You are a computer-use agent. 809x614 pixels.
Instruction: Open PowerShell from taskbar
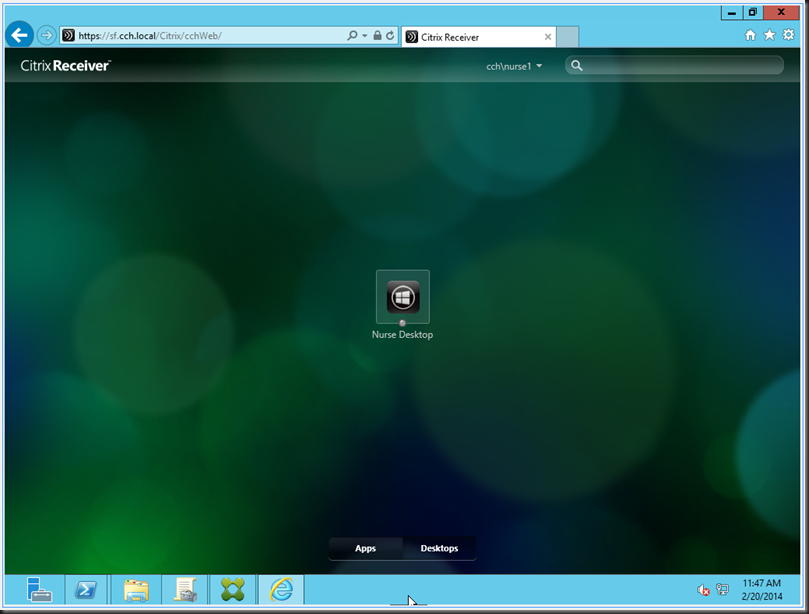86,589
